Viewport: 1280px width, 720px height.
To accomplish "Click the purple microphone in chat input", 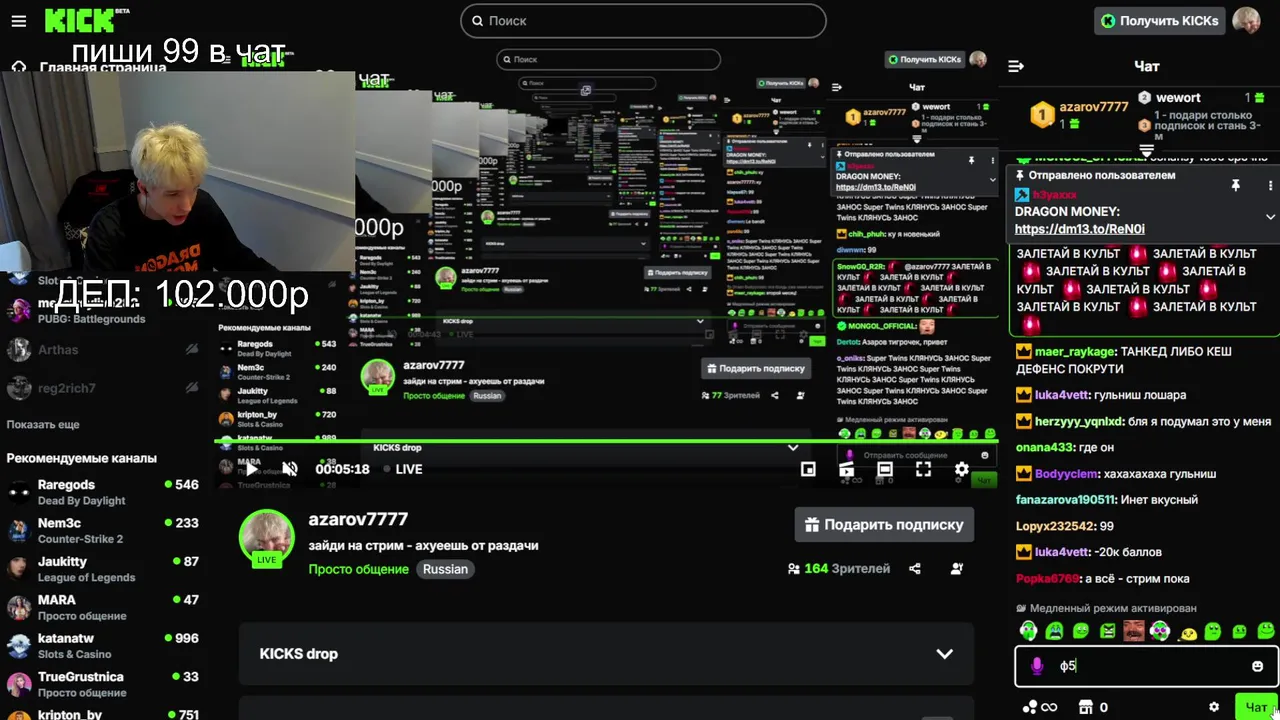I will 1037,666.
